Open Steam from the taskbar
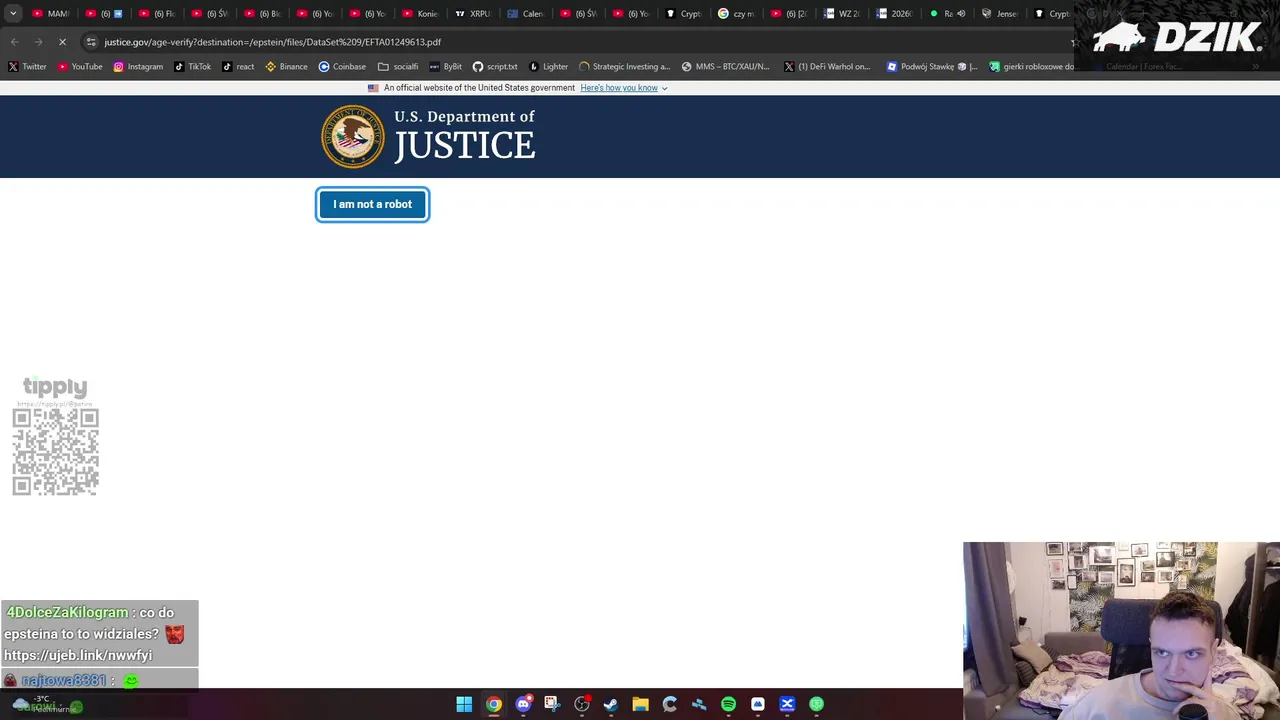 (611, 704)
